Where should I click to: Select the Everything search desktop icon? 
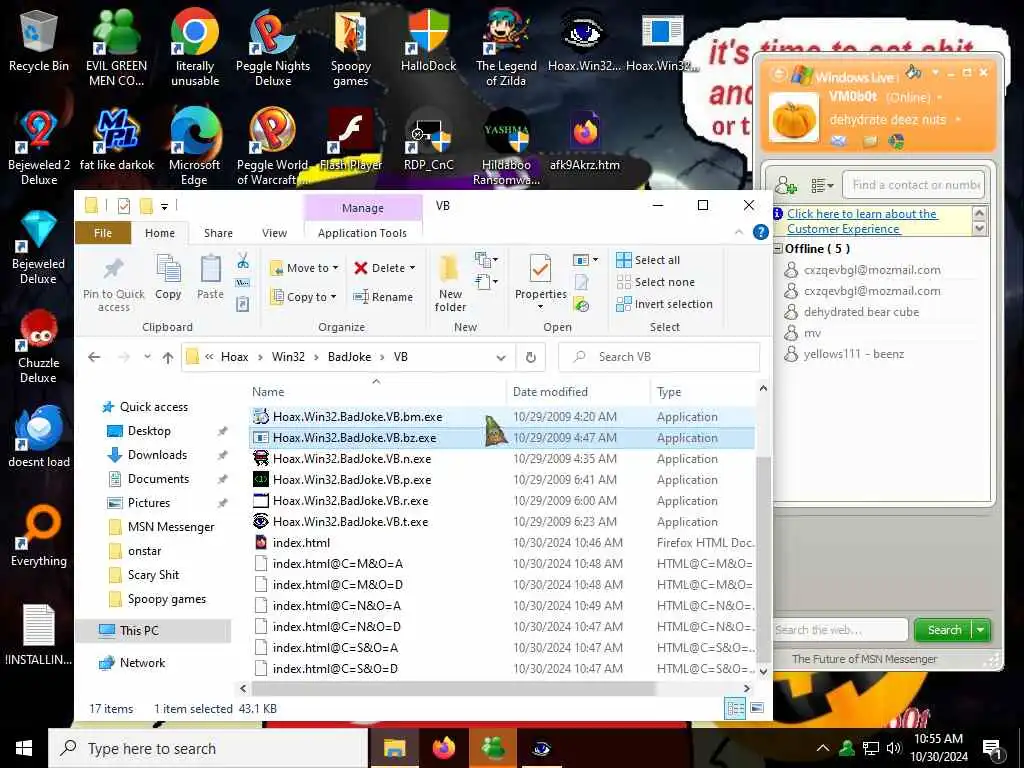(39, 537)
